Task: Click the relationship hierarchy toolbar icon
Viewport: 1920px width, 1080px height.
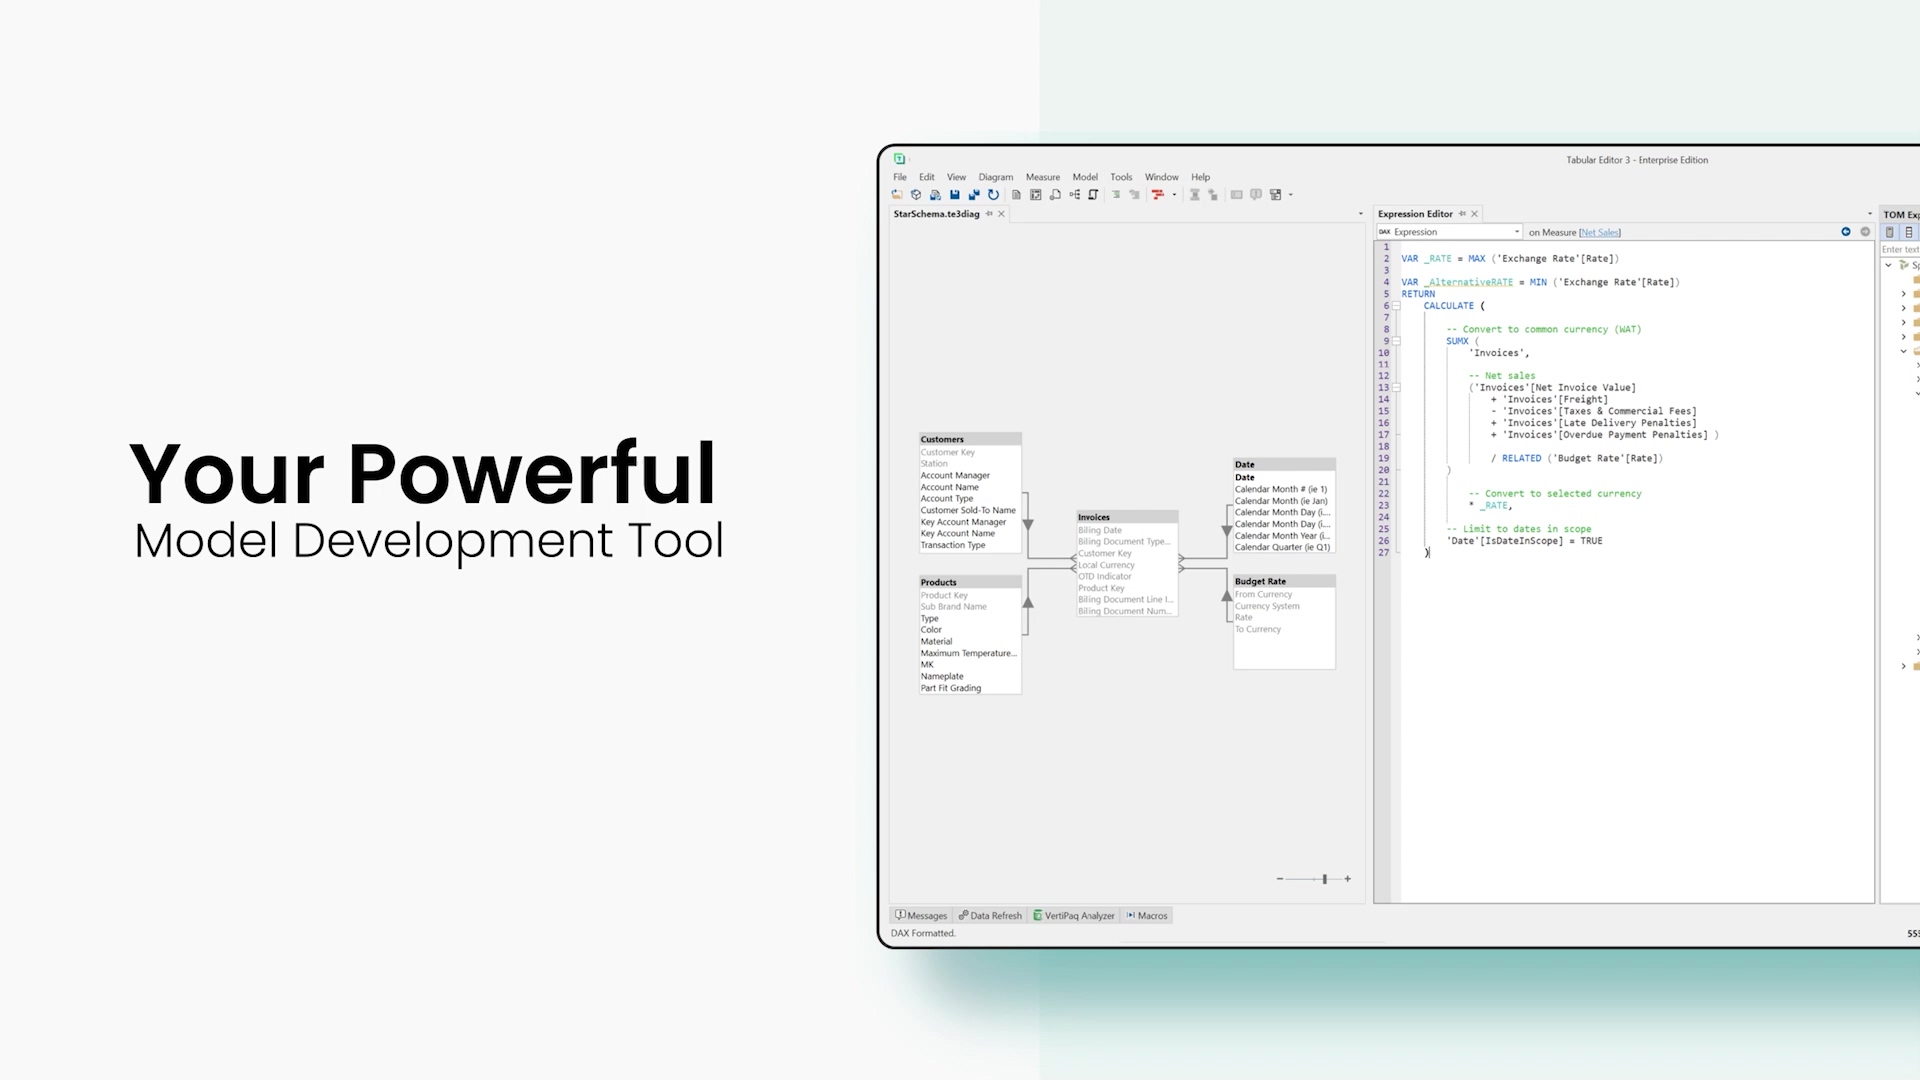Action: (1075, 195)
